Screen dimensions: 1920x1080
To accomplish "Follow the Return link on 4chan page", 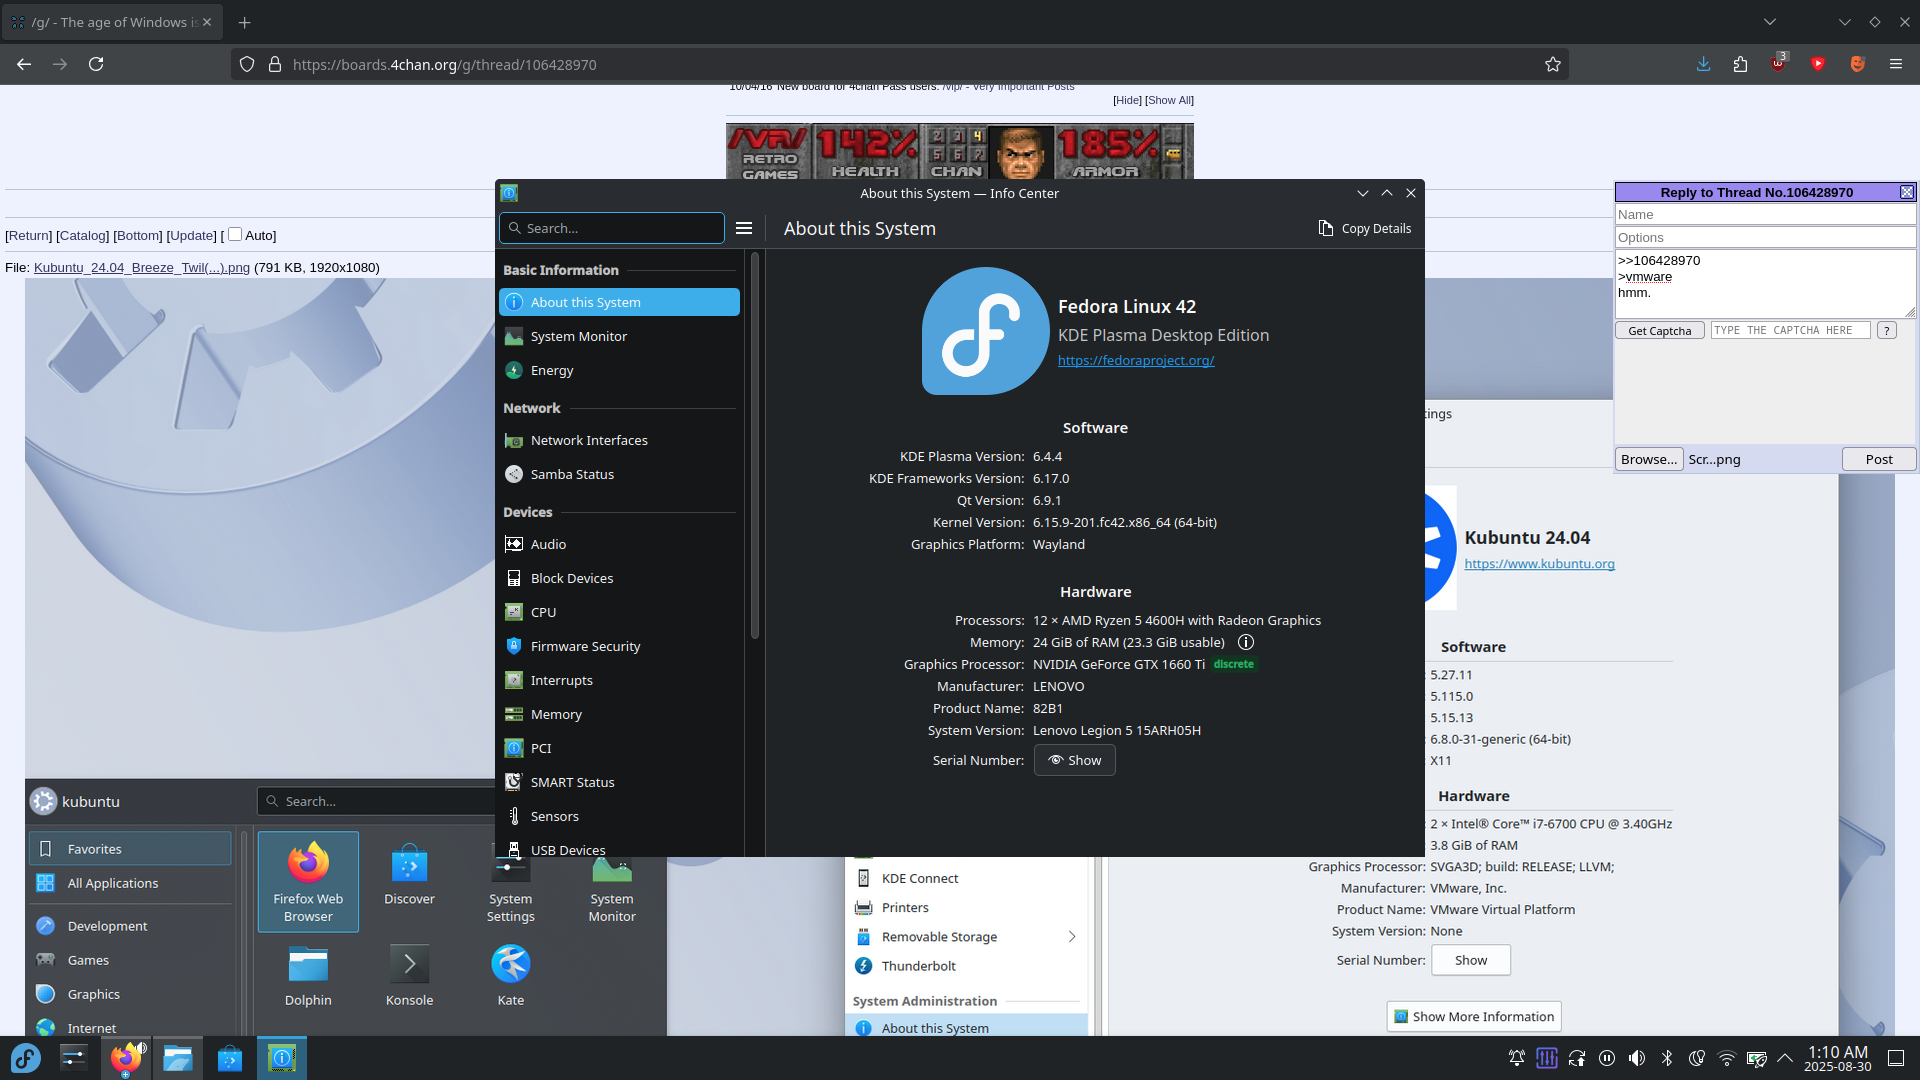I will (28, 235).
